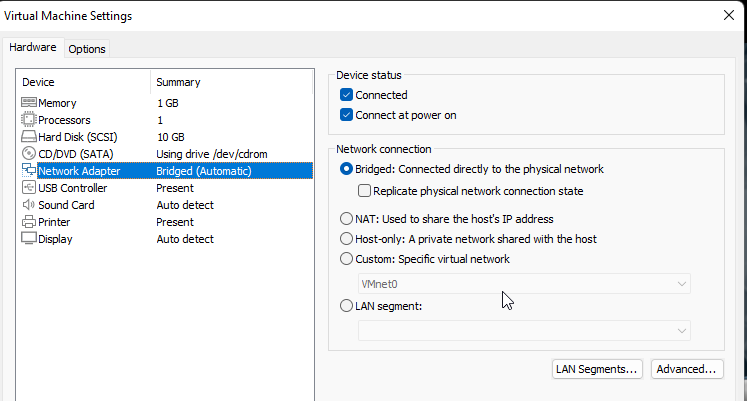The image size is (747, 401).
Task: Select the NAT network connection option
Action: pyautogui.click(x=347, y=219)
